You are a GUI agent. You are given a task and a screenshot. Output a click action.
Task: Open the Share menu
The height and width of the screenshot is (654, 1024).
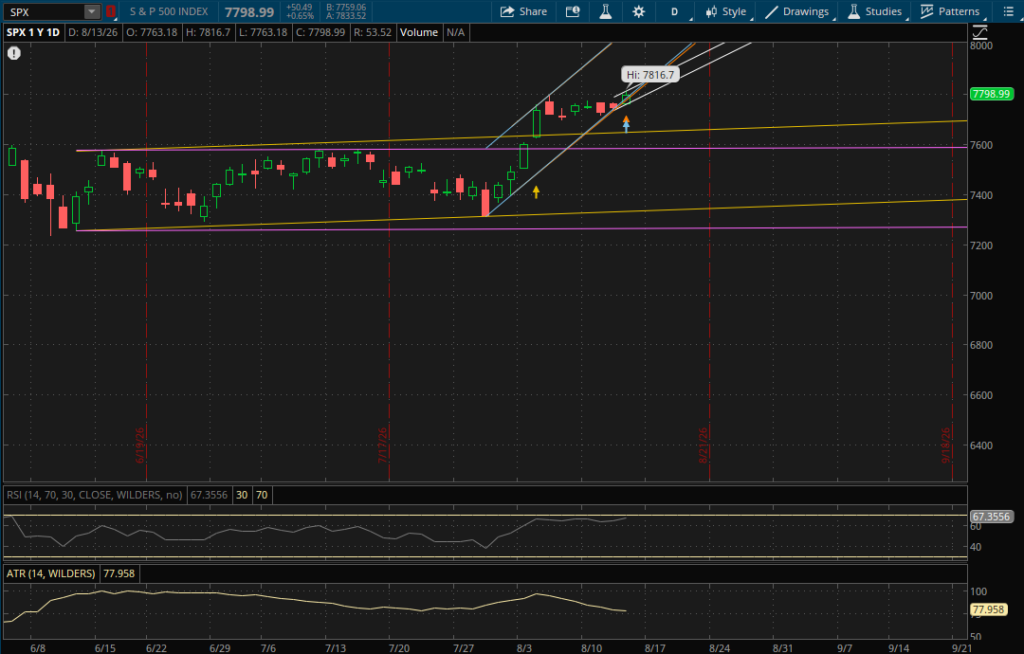pyautogui.click(x=523, y=12)
